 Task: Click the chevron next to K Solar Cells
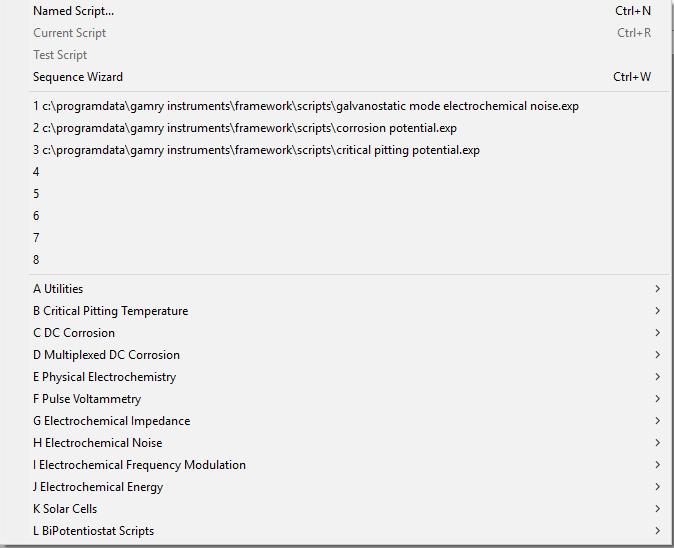(657, 509)
